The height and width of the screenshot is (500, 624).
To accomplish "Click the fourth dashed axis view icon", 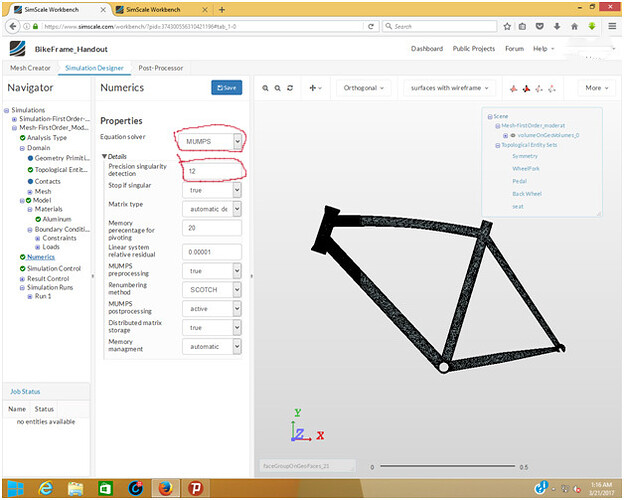I will (552, 88).
